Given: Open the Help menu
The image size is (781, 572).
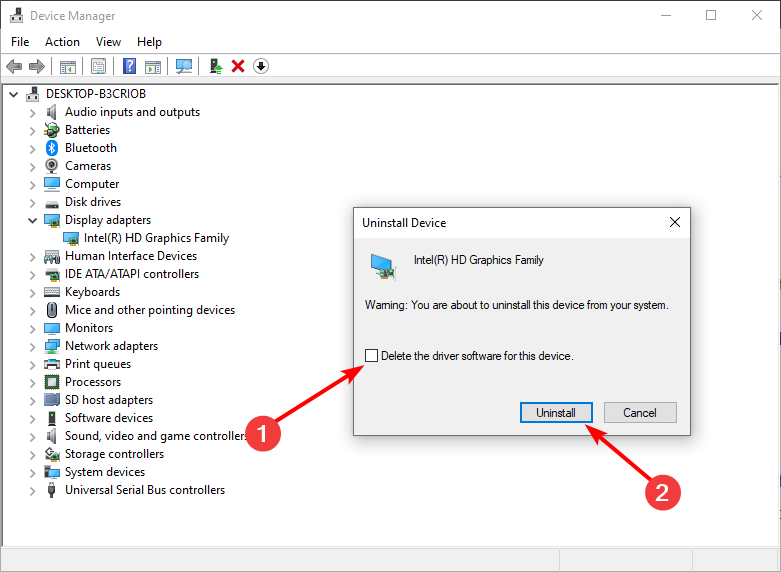Looking at the screenshot, I should pyautogui.click(x=149, y=42).
